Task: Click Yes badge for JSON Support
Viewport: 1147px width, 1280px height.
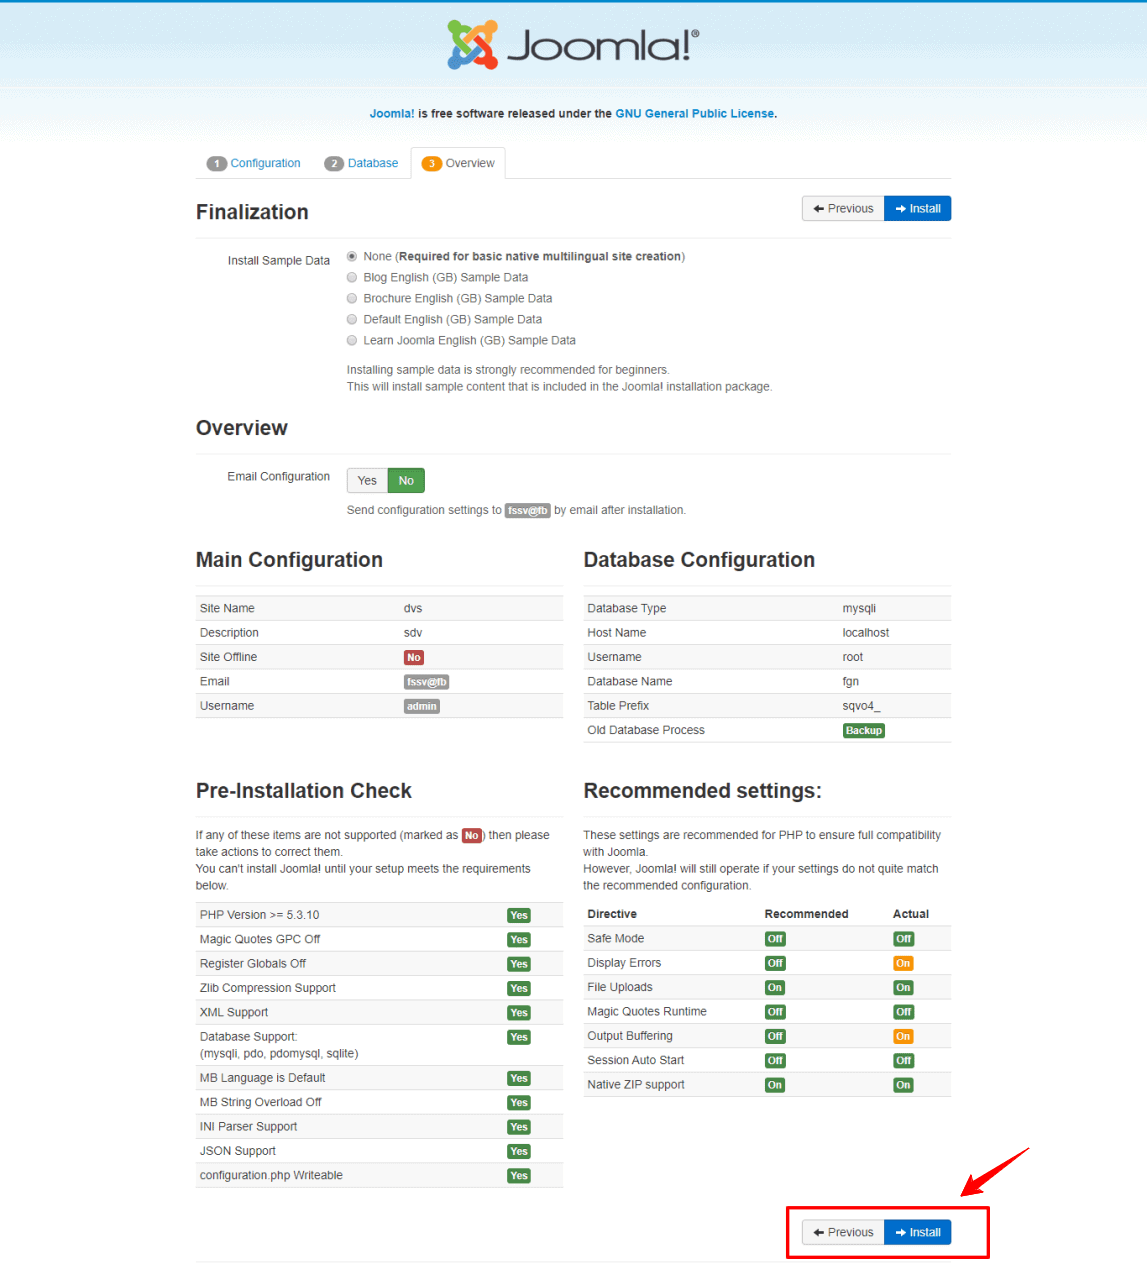Action: [519, 1152]
